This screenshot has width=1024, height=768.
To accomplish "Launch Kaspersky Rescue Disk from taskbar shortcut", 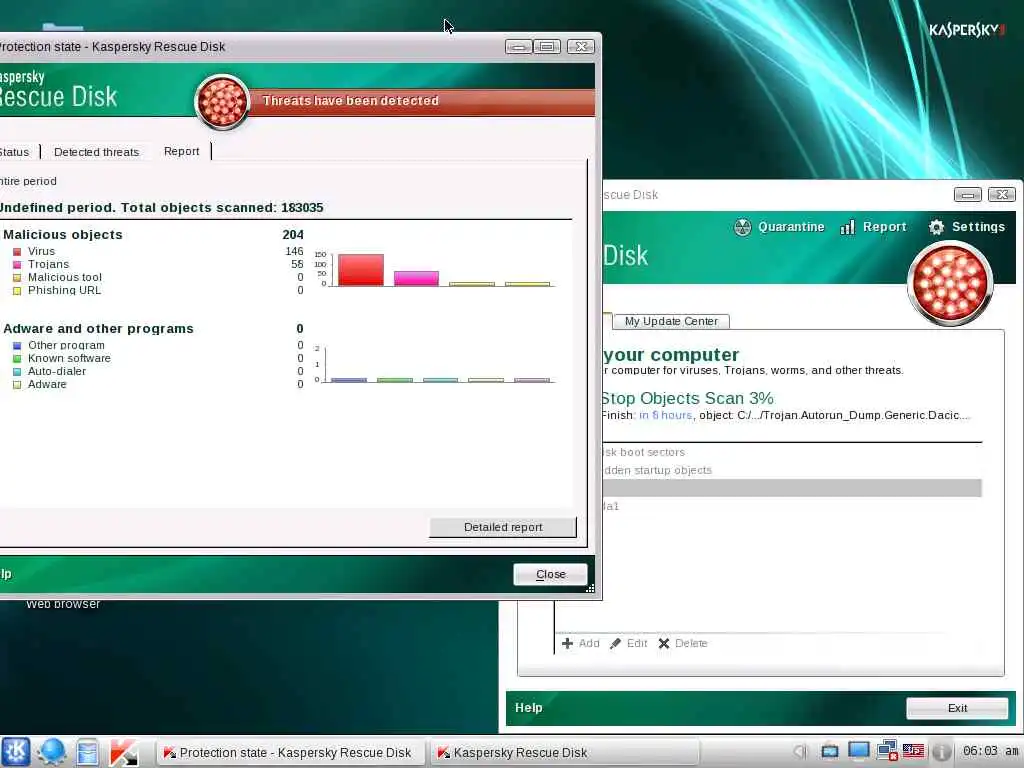I will (x=123, y=752).
